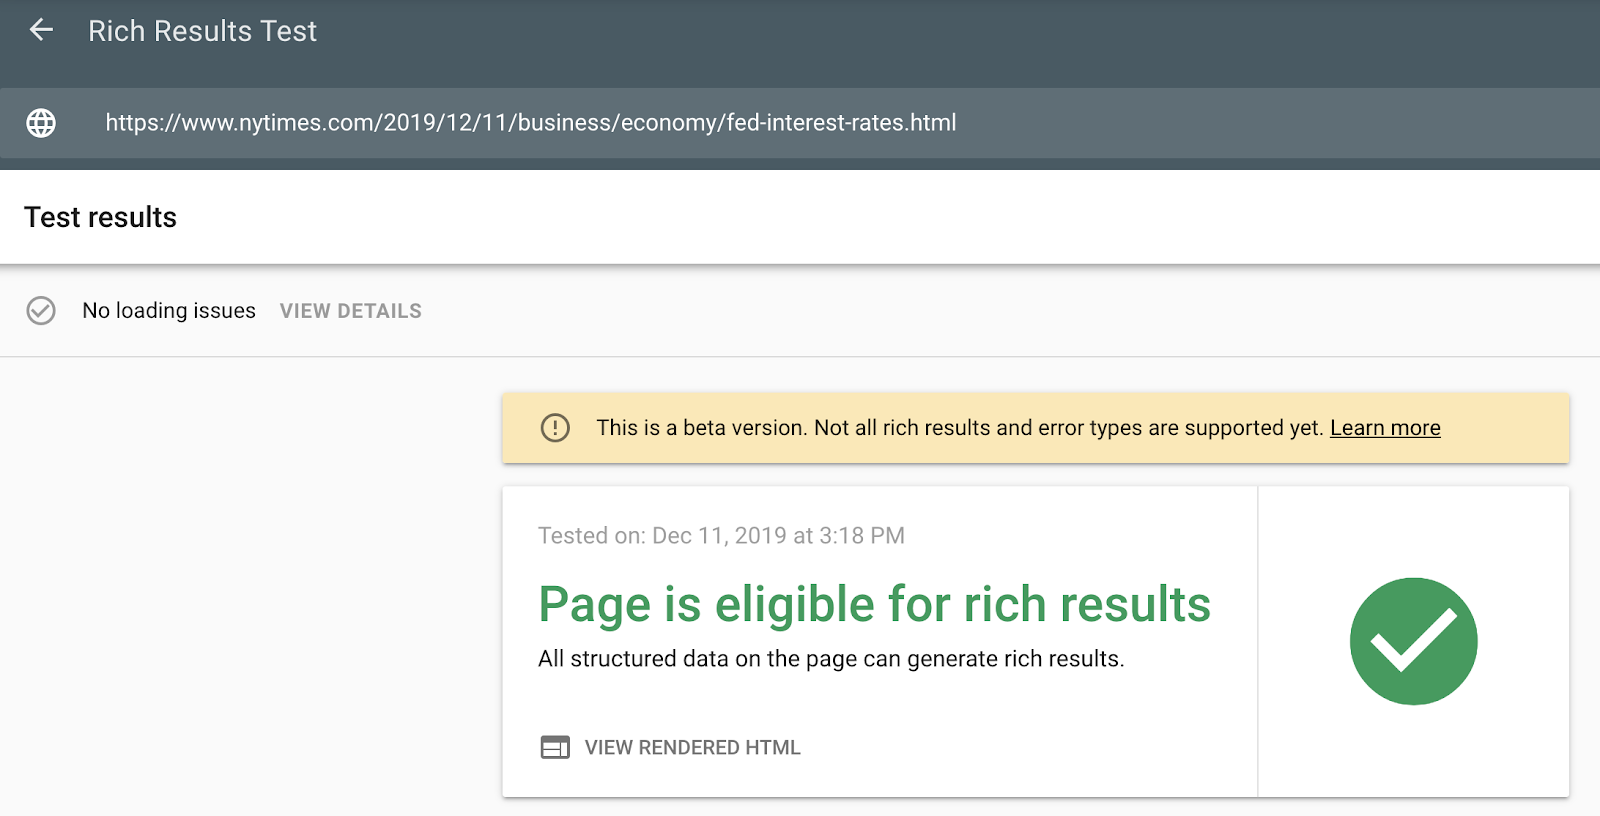Click the Page is eligible headline

point(874,604)
